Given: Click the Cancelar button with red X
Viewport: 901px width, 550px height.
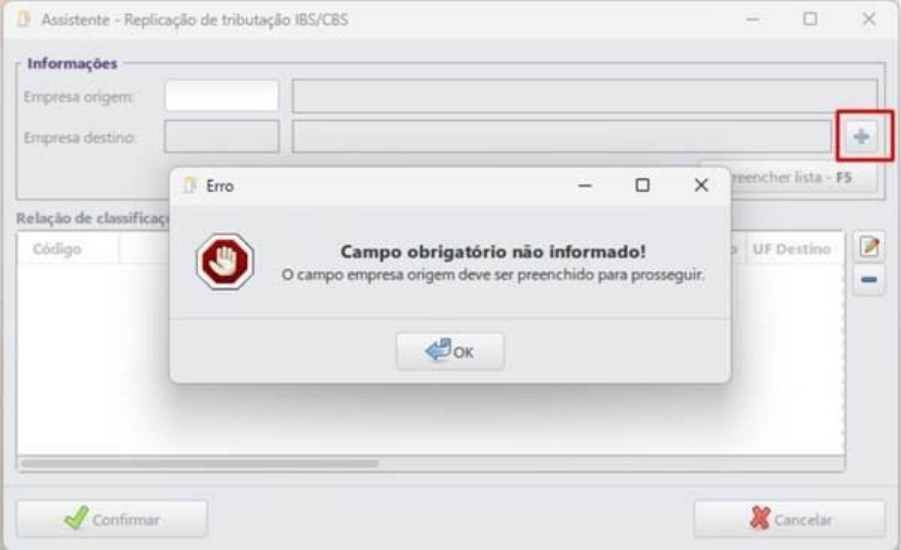Looking at the screenshot, I should coord(790,519).
